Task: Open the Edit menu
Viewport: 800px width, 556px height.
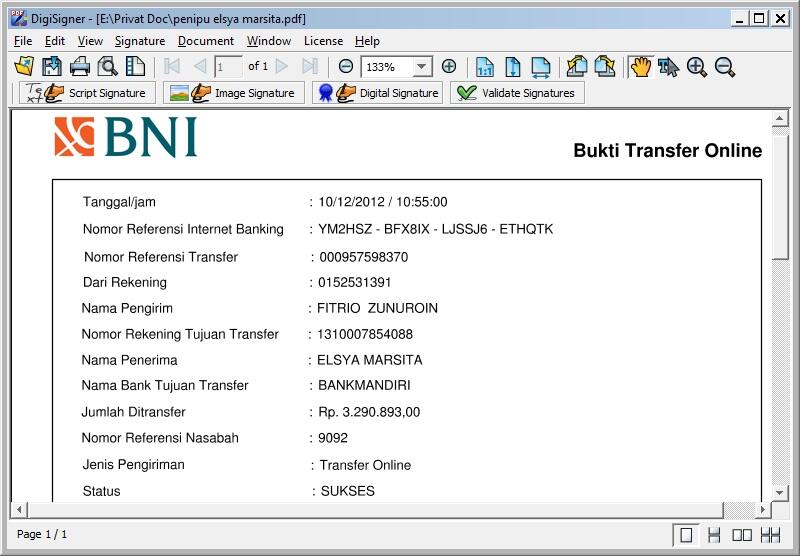Action: click(55, 41)
